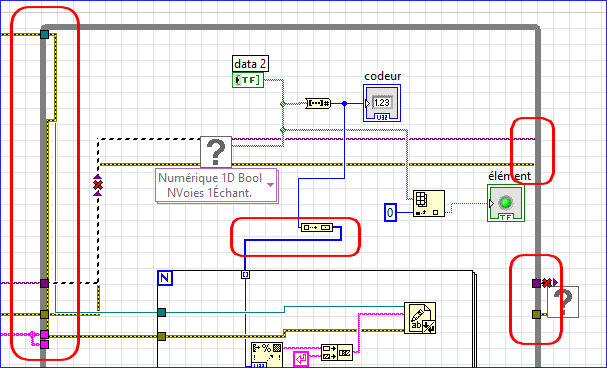The image size is (607, 368).
Task: Click the End of Line constant
Action: (x=301, y=359)
